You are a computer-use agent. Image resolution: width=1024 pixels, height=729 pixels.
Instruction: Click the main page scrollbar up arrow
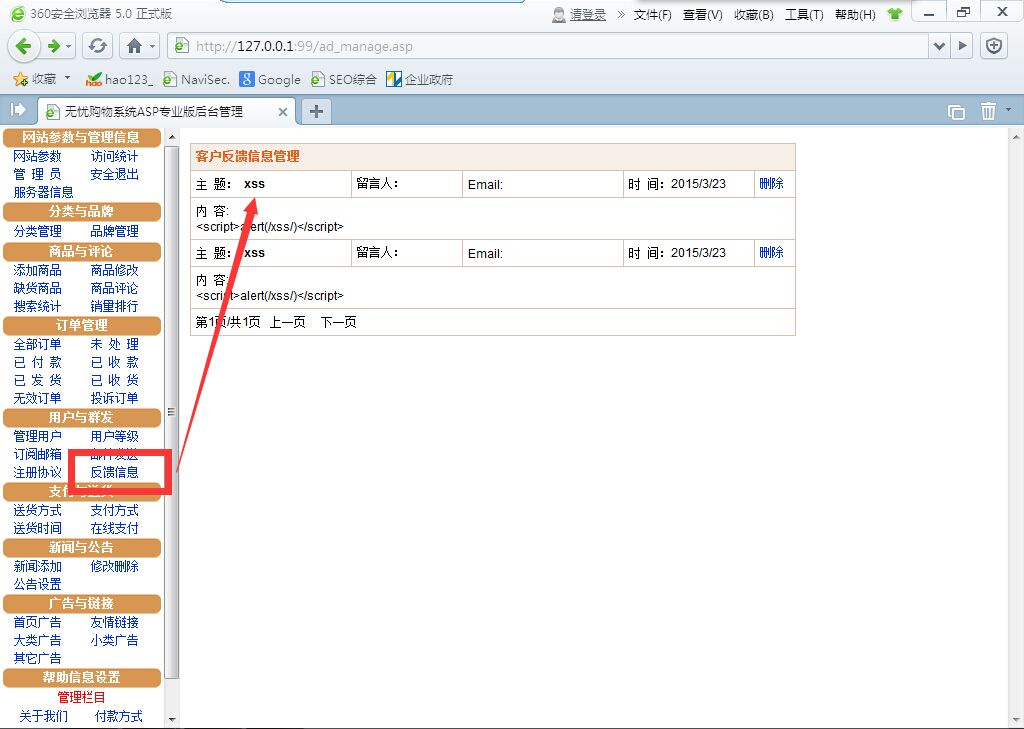[x=1016, y=137]
